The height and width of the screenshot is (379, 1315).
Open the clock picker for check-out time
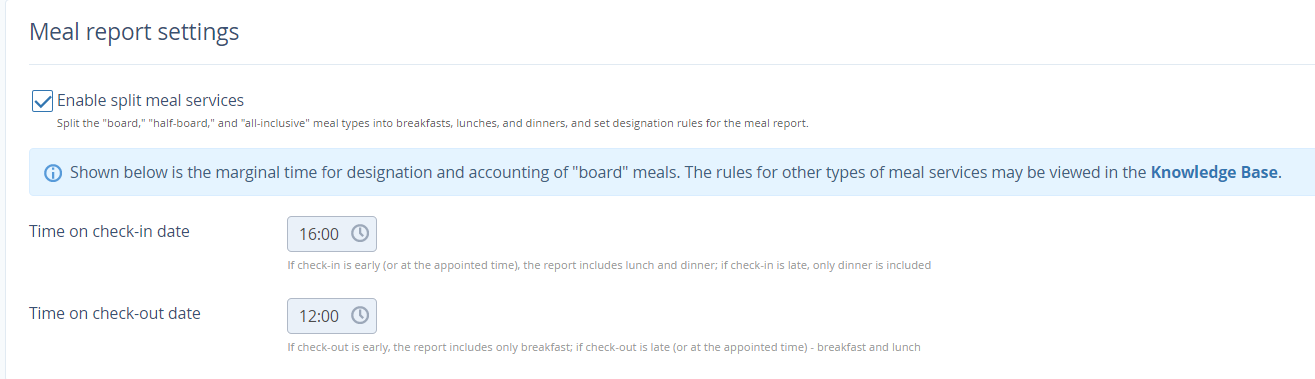(359, 316)
